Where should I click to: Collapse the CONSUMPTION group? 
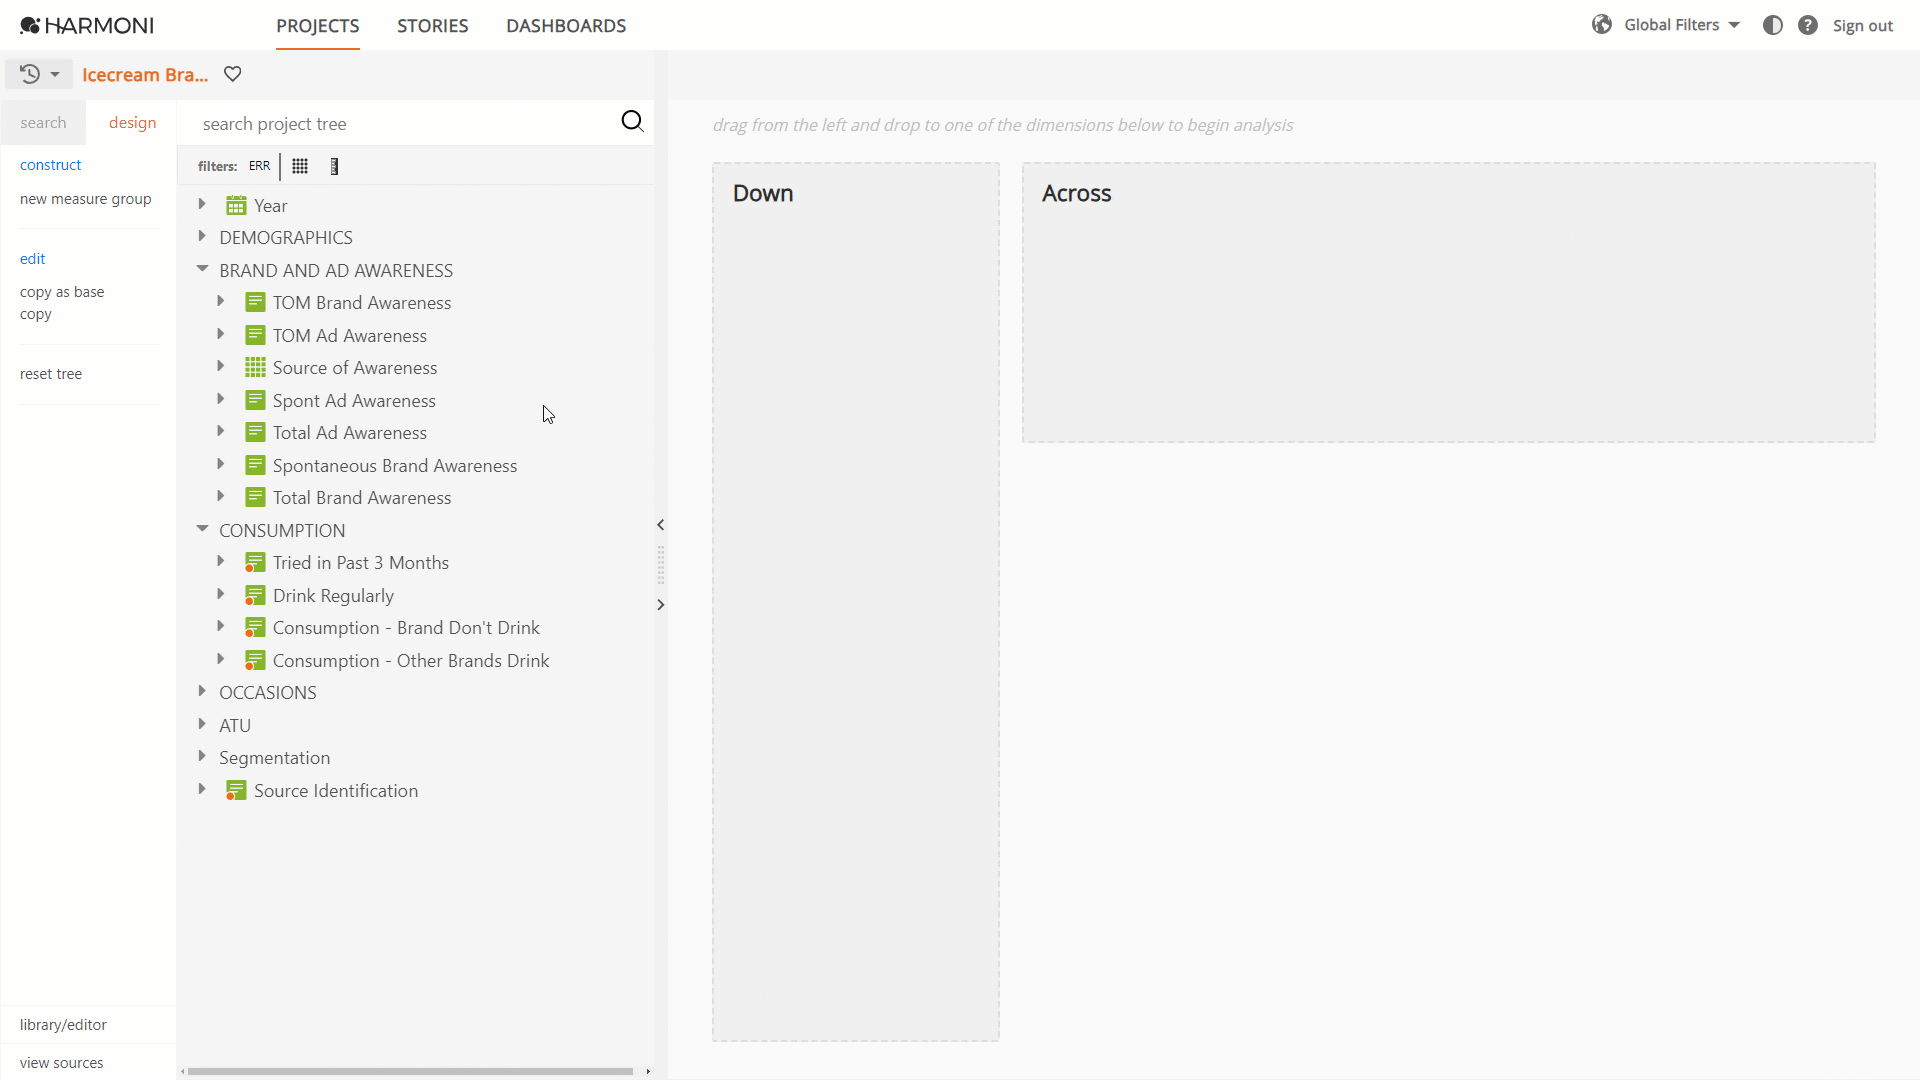[202, 529]
